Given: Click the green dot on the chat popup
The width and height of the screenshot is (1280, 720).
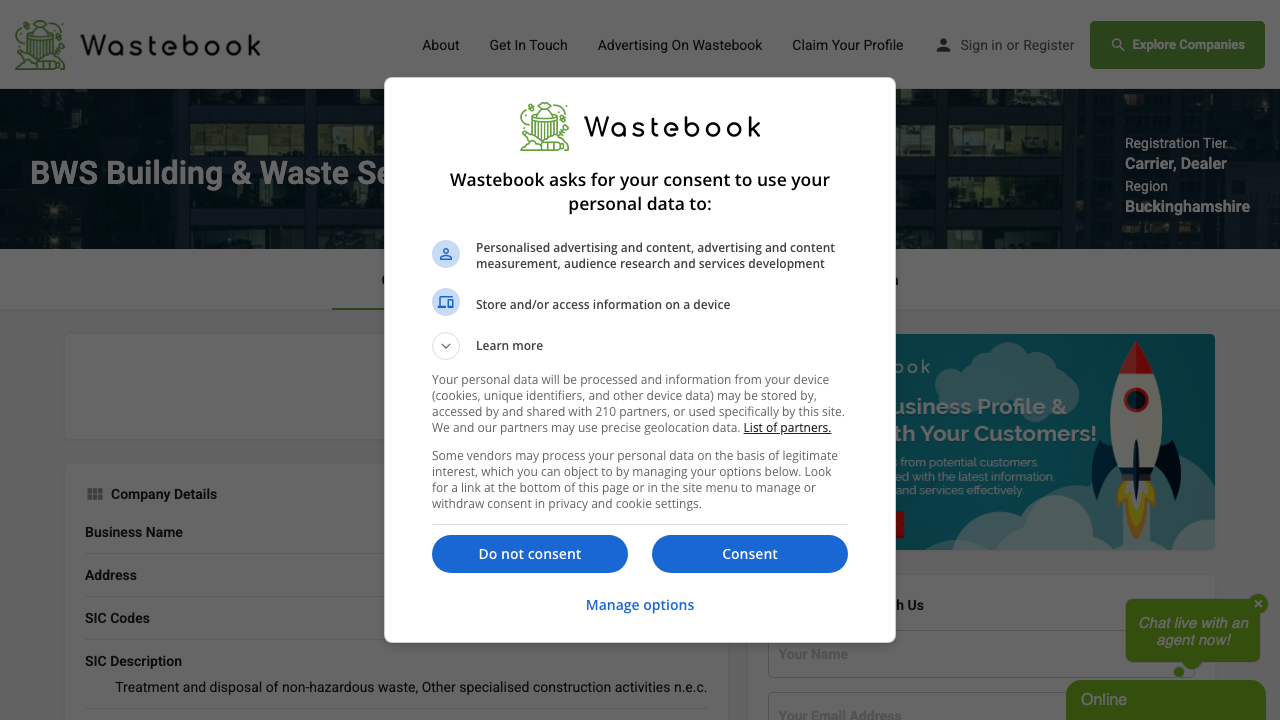Looking at the screenshot, I should click(x=1180, y=673).
